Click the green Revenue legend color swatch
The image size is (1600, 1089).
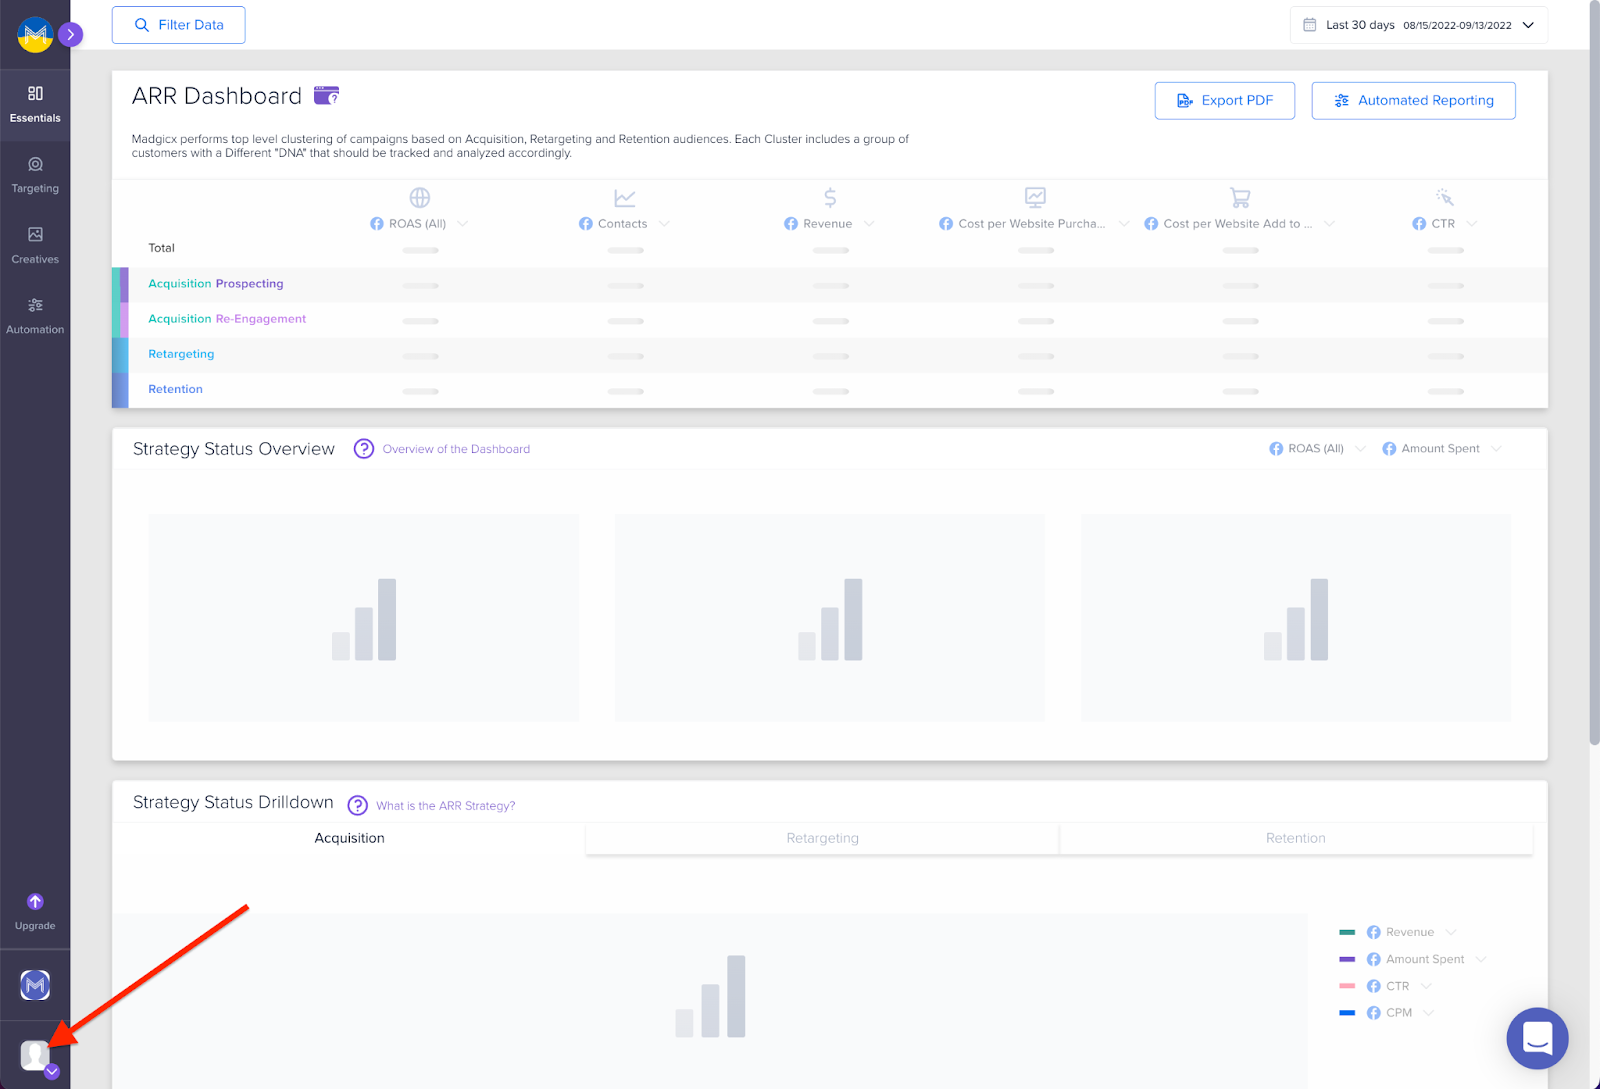click(x=1349, y=931)
